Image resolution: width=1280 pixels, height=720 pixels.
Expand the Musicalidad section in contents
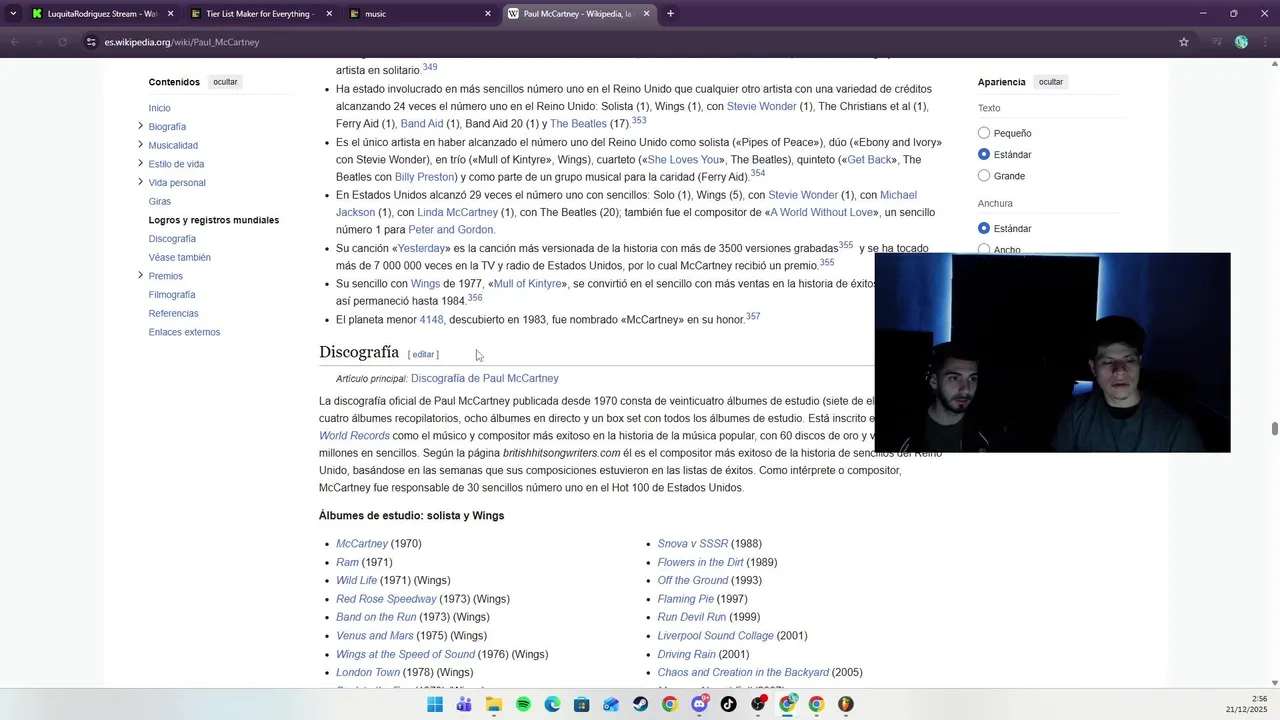tap(140, 145)
